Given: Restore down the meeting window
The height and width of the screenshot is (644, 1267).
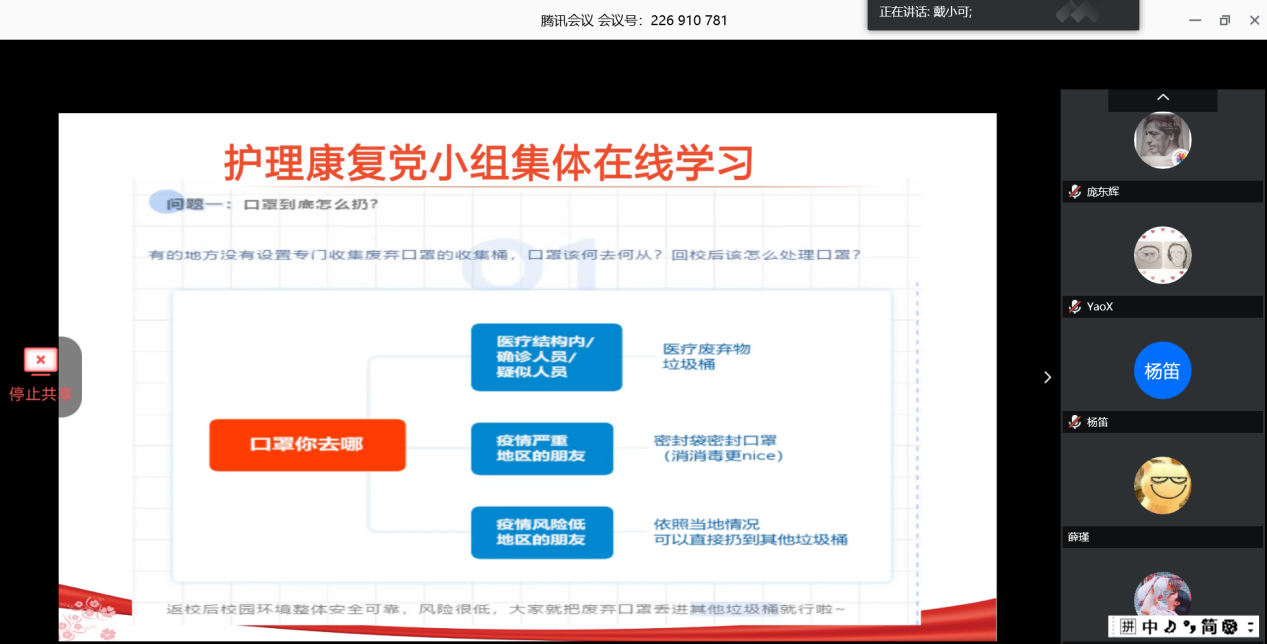Looking at the screenshot, I should tap(1225, 20).
